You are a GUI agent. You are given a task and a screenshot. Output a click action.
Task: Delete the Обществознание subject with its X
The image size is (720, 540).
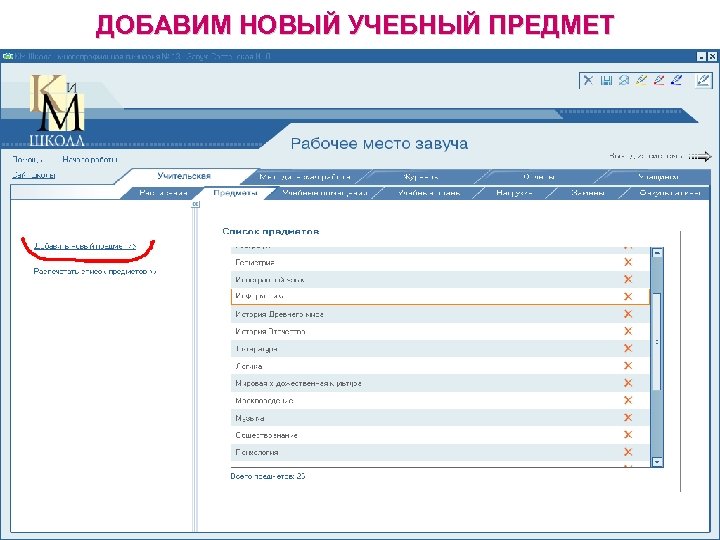[x=628, y=435]
